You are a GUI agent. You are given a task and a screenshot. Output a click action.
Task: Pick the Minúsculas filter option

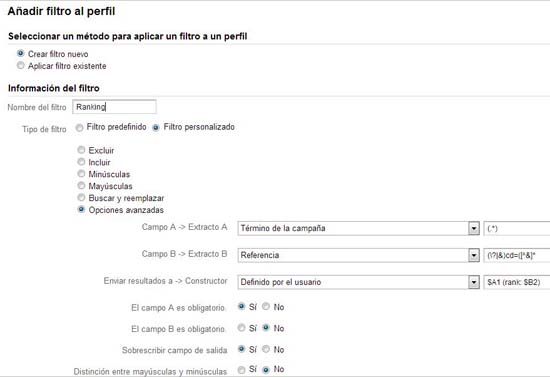pyautogui.click(x=81, y=174)
